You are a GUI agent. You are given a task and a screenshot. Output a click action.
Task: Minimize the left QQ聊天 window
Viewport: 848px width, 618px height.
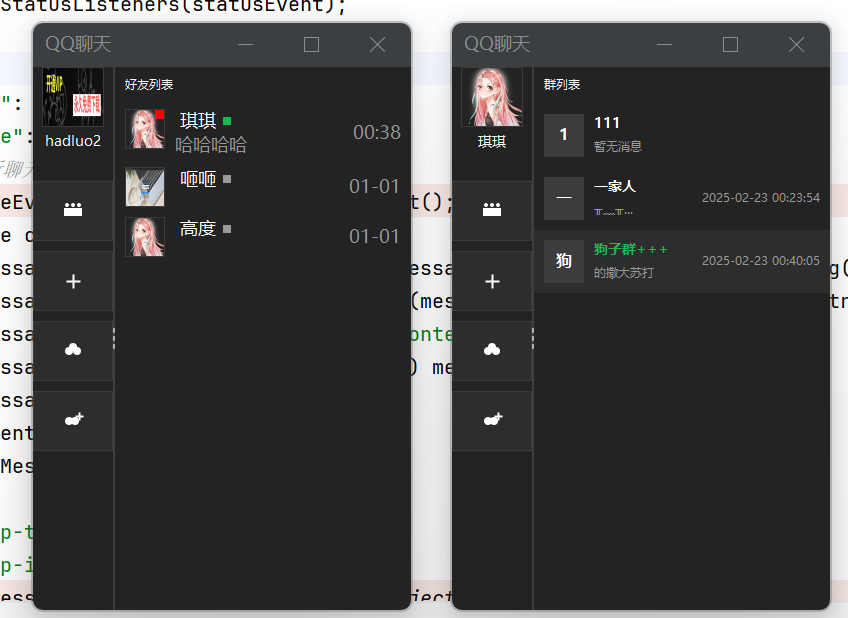click(x=246, y=44)
